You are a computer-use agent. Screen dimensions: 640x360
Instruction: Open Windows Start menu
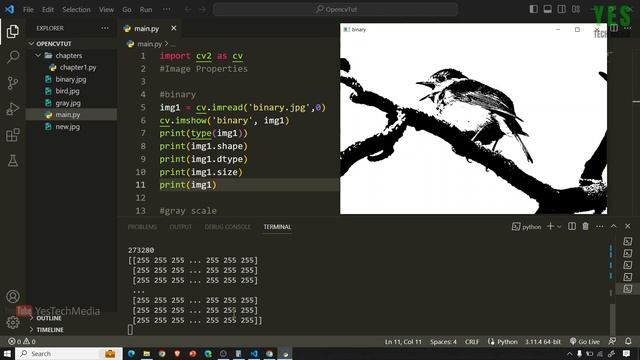click(7, 353)
